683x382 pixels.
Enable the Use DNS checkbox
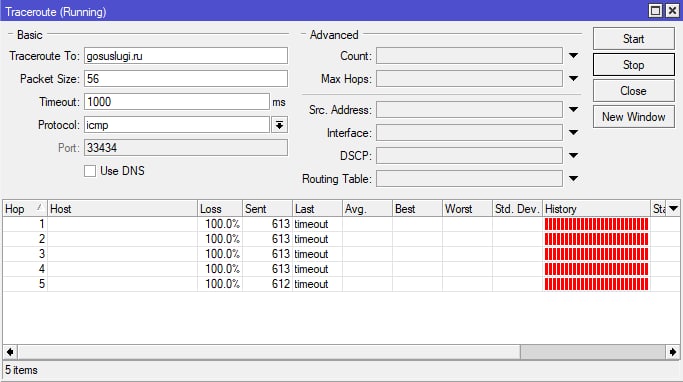(x=90, y=171)
